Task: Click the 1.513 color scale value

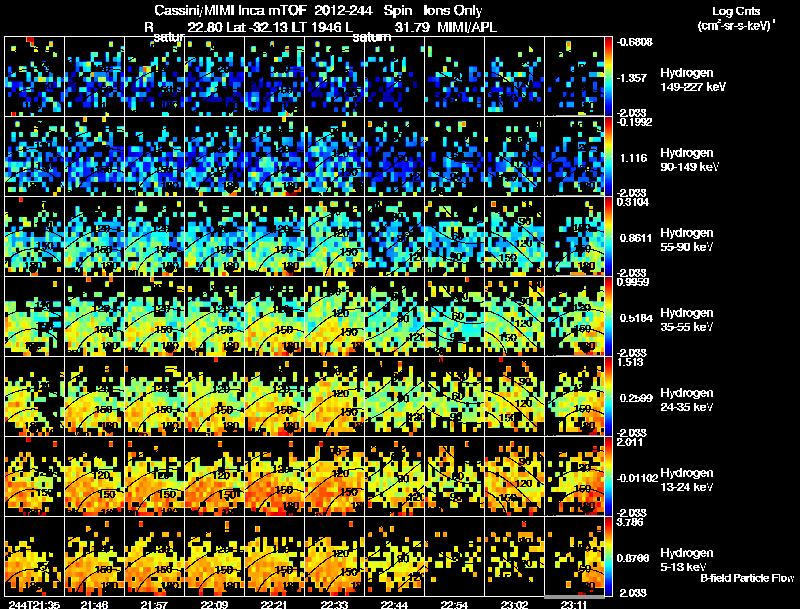Action: point(630,362)
